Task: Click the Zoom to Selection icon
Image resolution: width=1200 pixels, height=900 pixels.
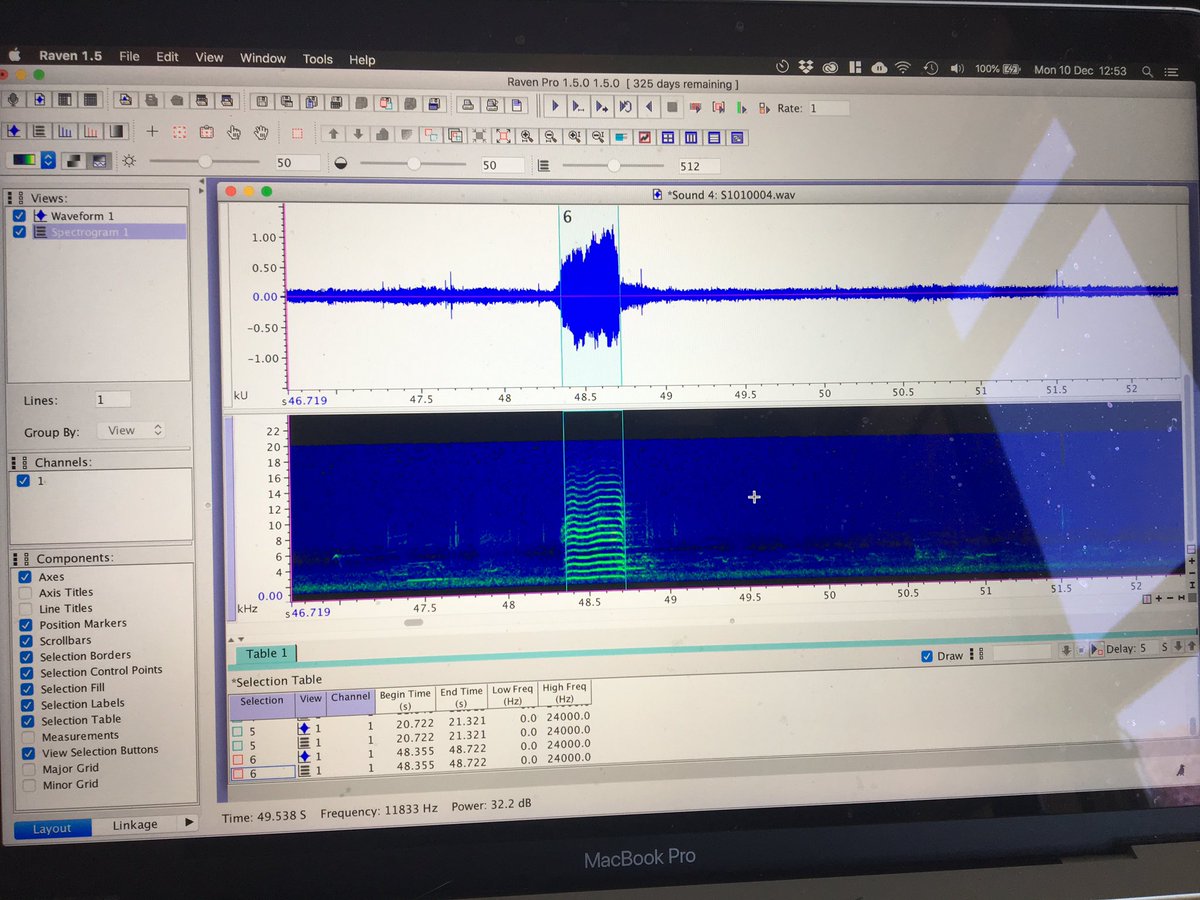Action: pos(502,136)
